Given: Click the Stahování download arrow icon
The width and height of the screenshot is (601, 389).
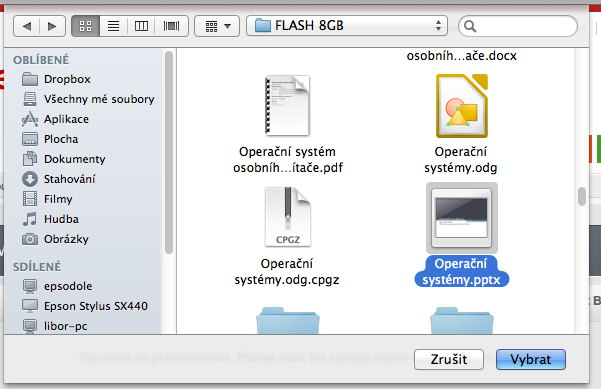Looking at the screenshot, I should 30,179.
